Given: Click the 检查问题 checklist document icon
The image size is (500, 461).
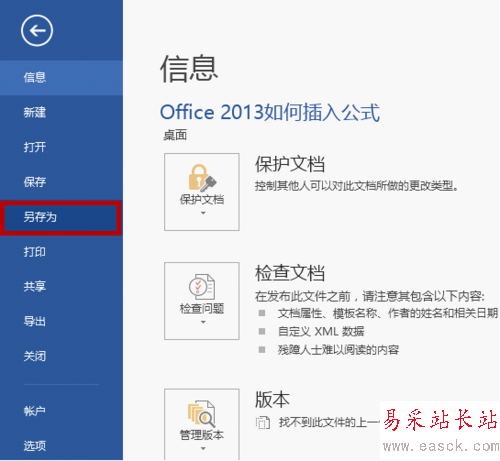Looking at the screenshot, I should coord(202,287).
